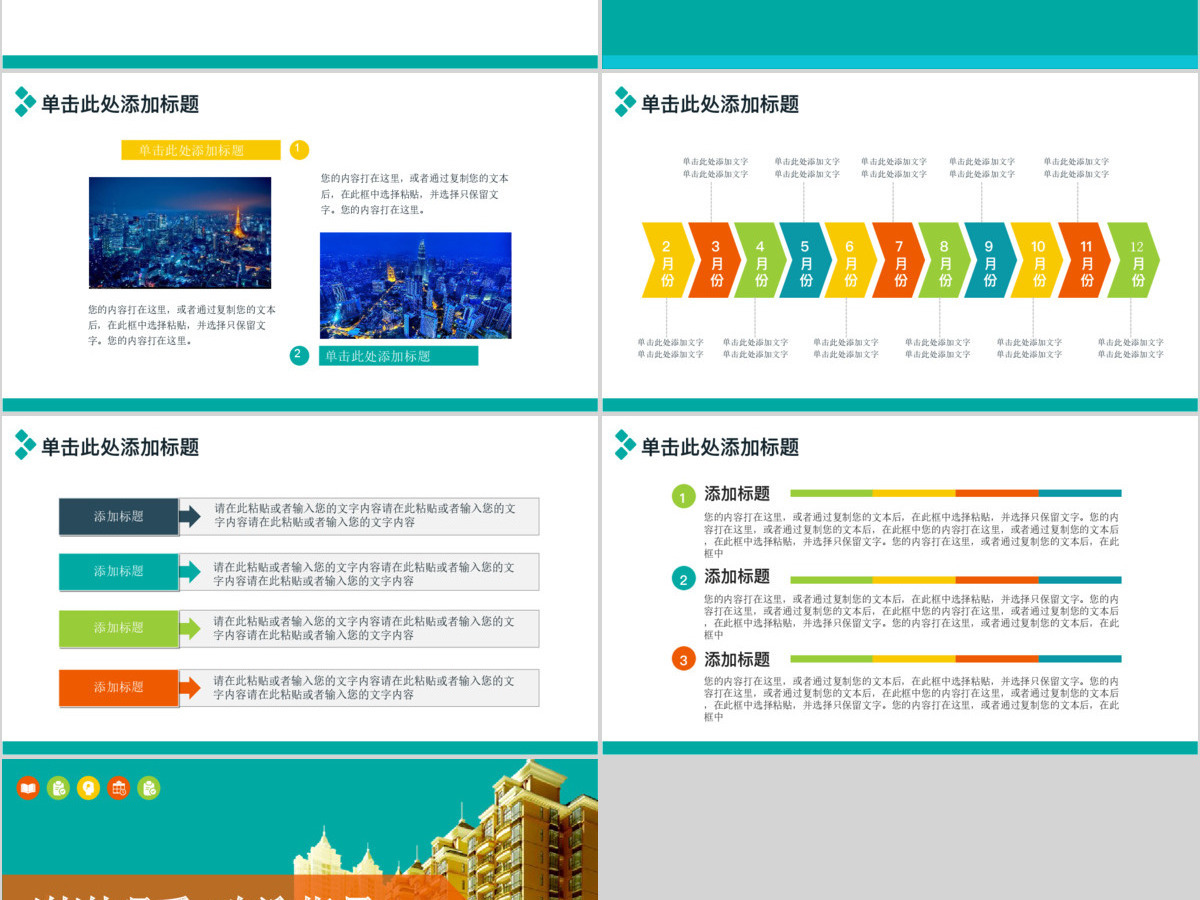
Task: Click the caption text below the 12月份 chevron
Action: [x=1131, y=348]
